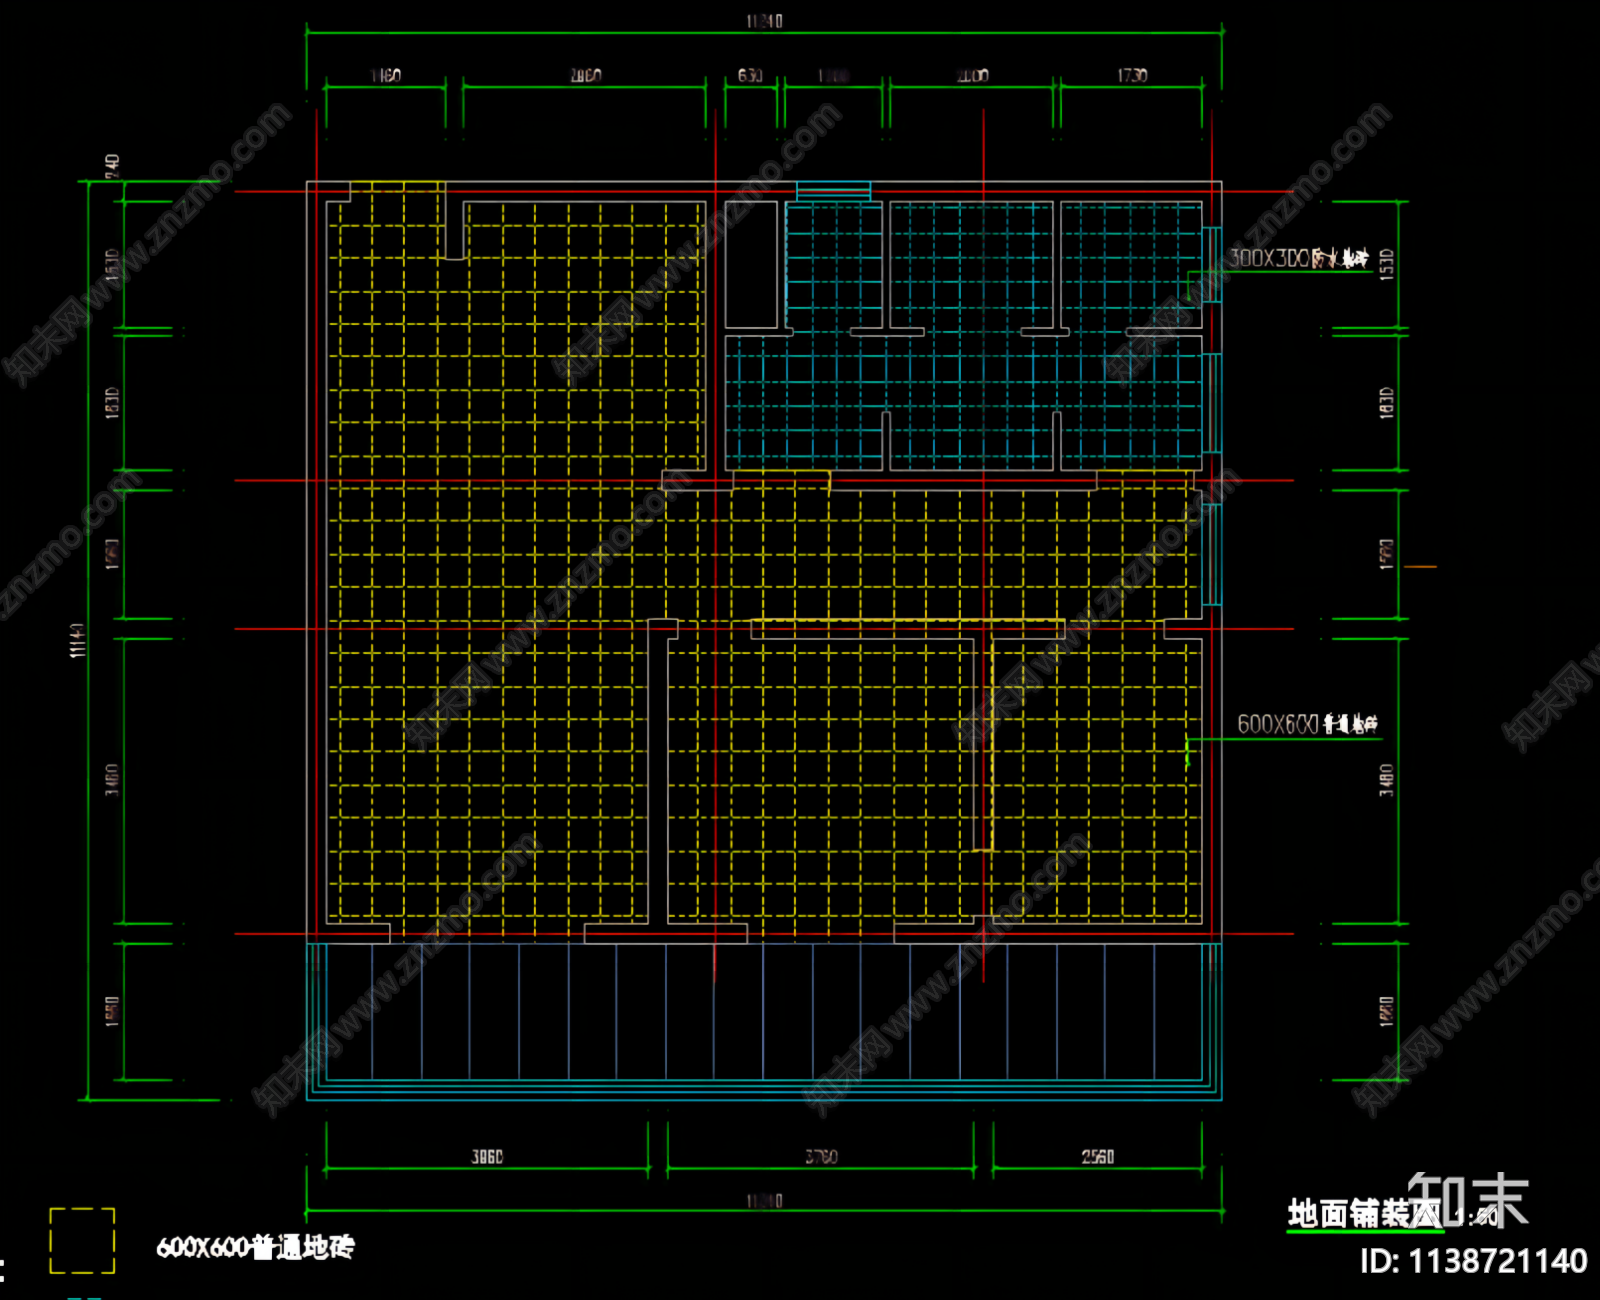This screenshot has width=1600, height=1300.
Task: Select the 3480 dimension text on the right
Action: [1387, 780]
